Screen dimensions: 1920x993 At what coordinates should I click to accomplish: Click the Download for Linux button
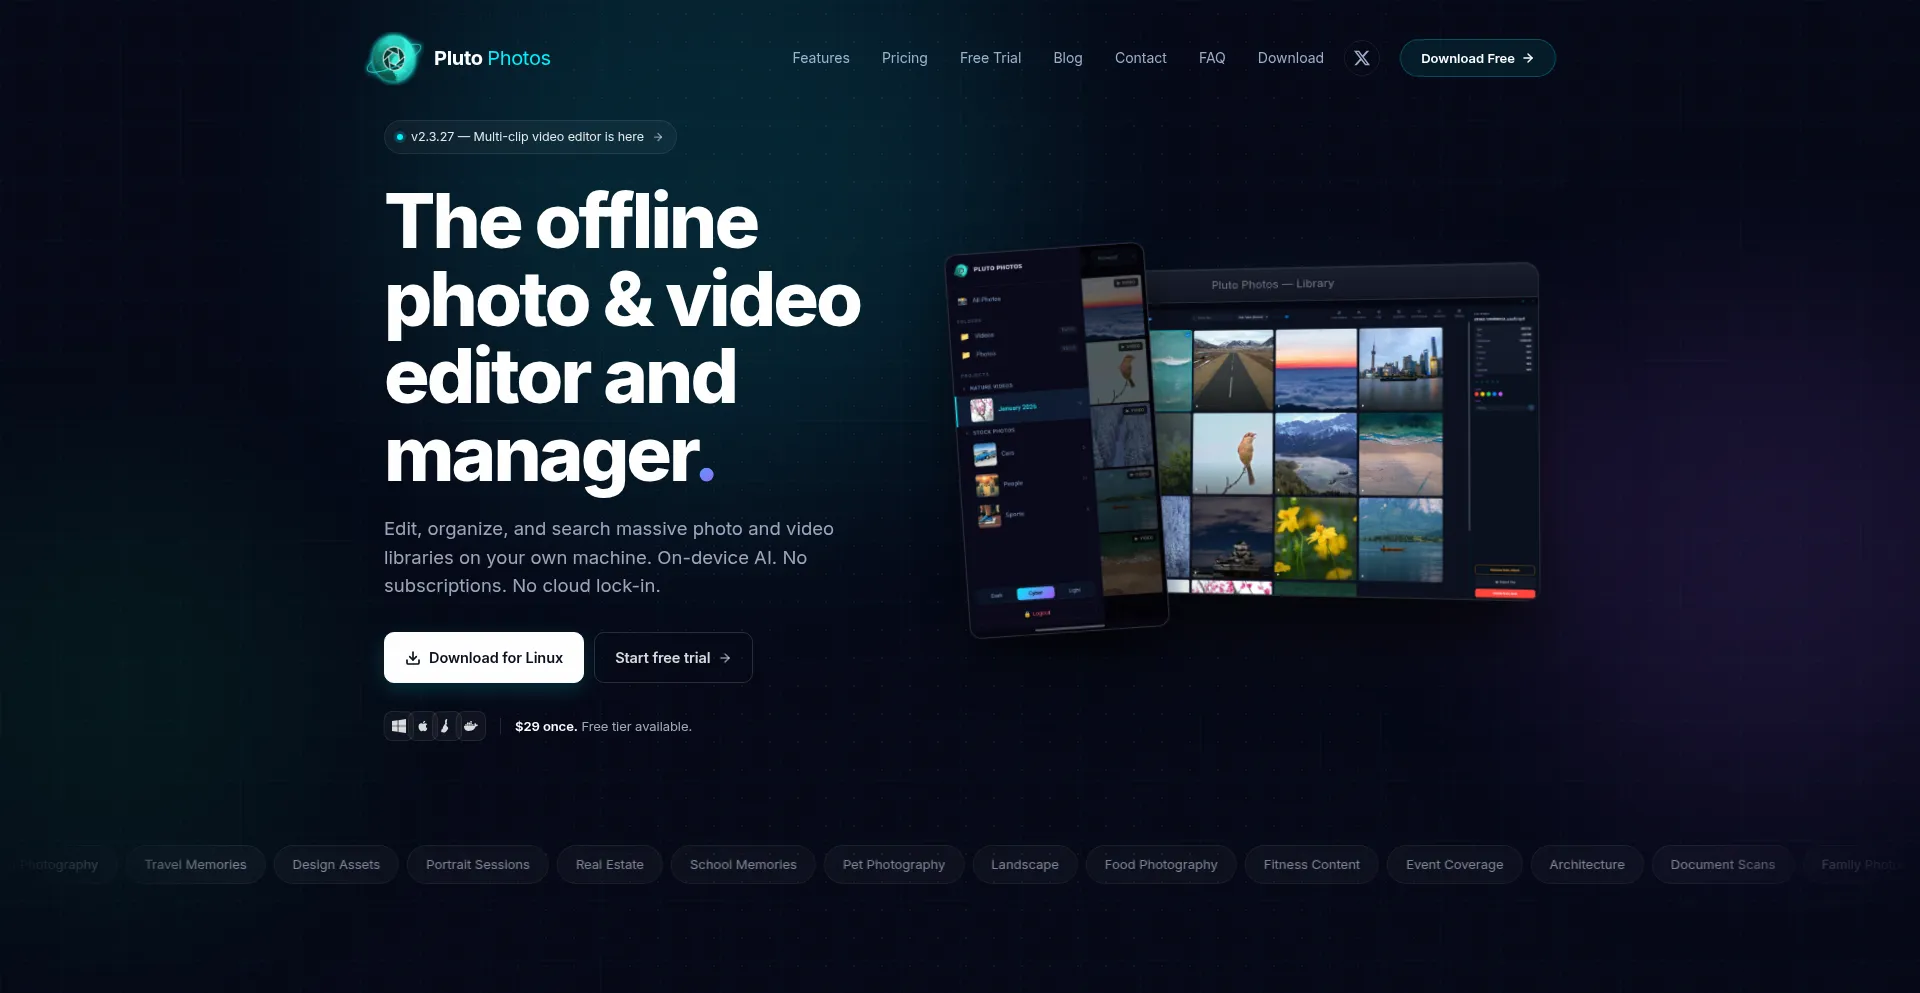click(x=484, y=657)
